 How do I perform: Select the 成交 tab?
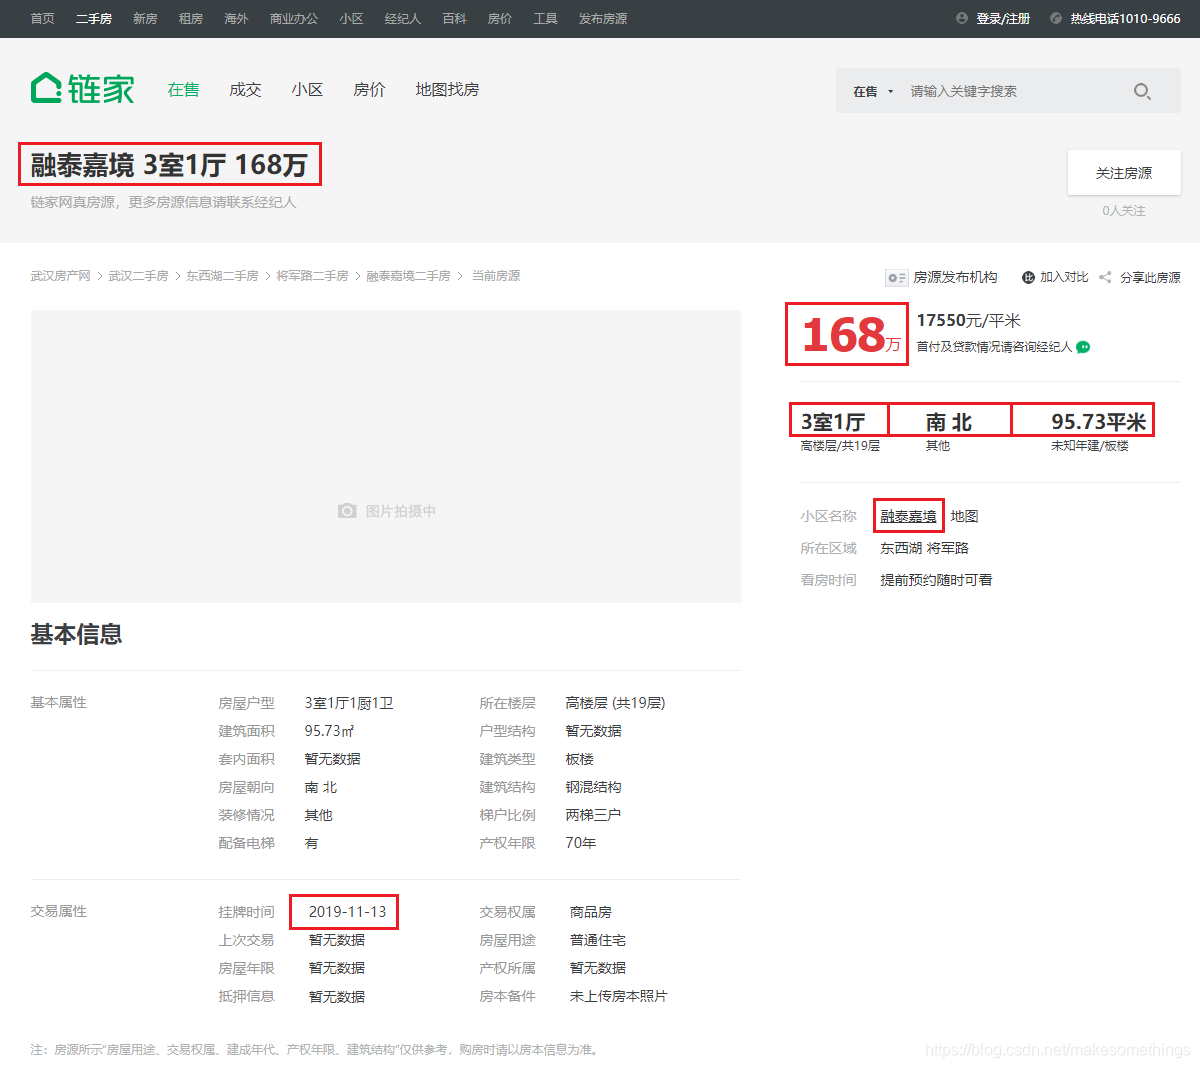(245, 89)
